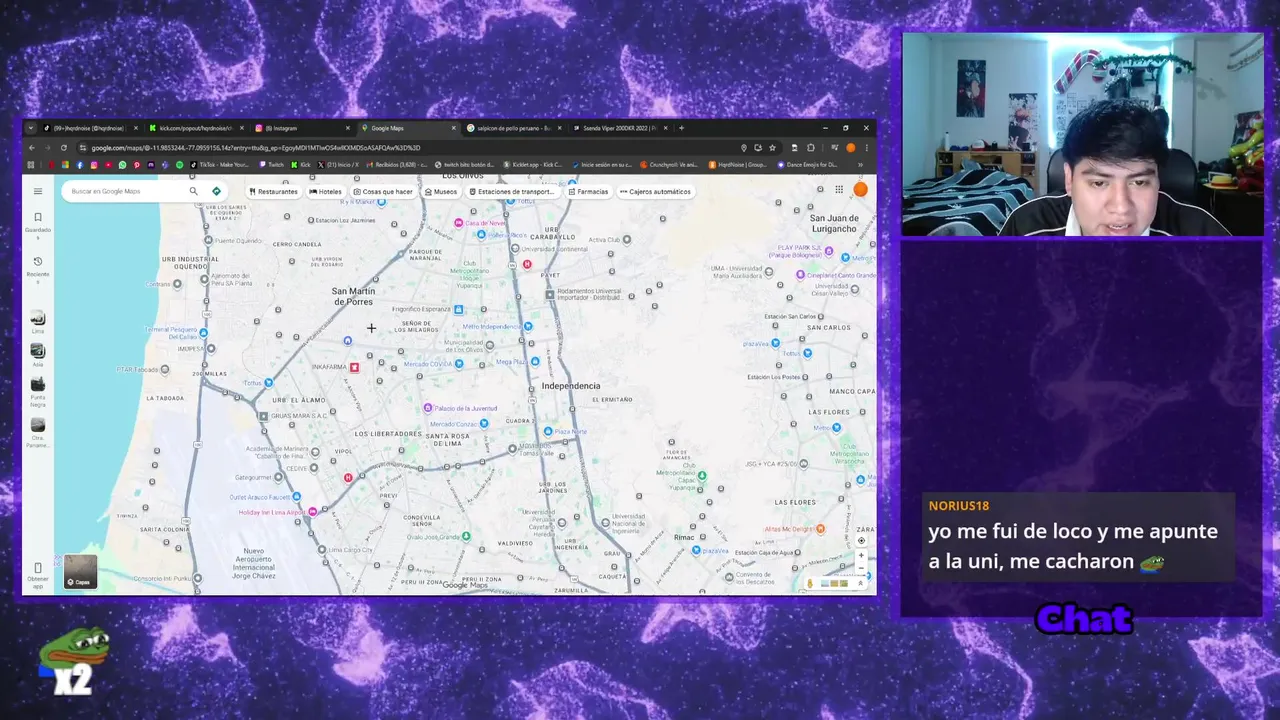The height and width of the screenshot is (720, 1280).
Task: Click the Mega Plaza shopping marker
Action: click(x=535, y=361)
